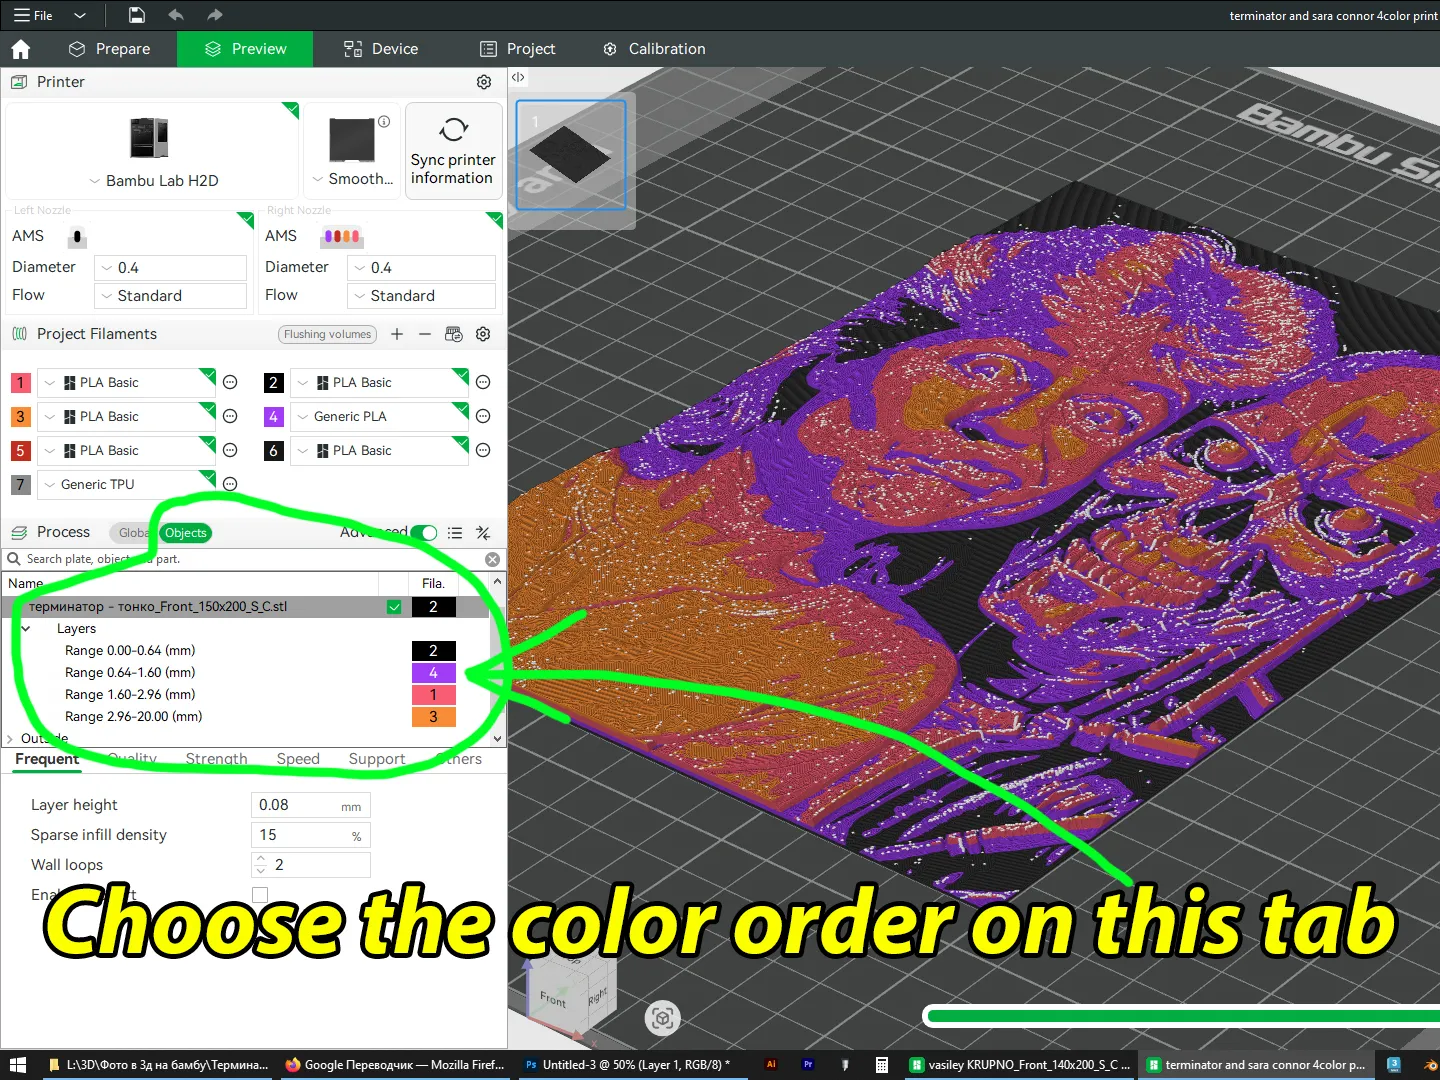Open right nozzle Flow dropdown

(x=421, y=296)
